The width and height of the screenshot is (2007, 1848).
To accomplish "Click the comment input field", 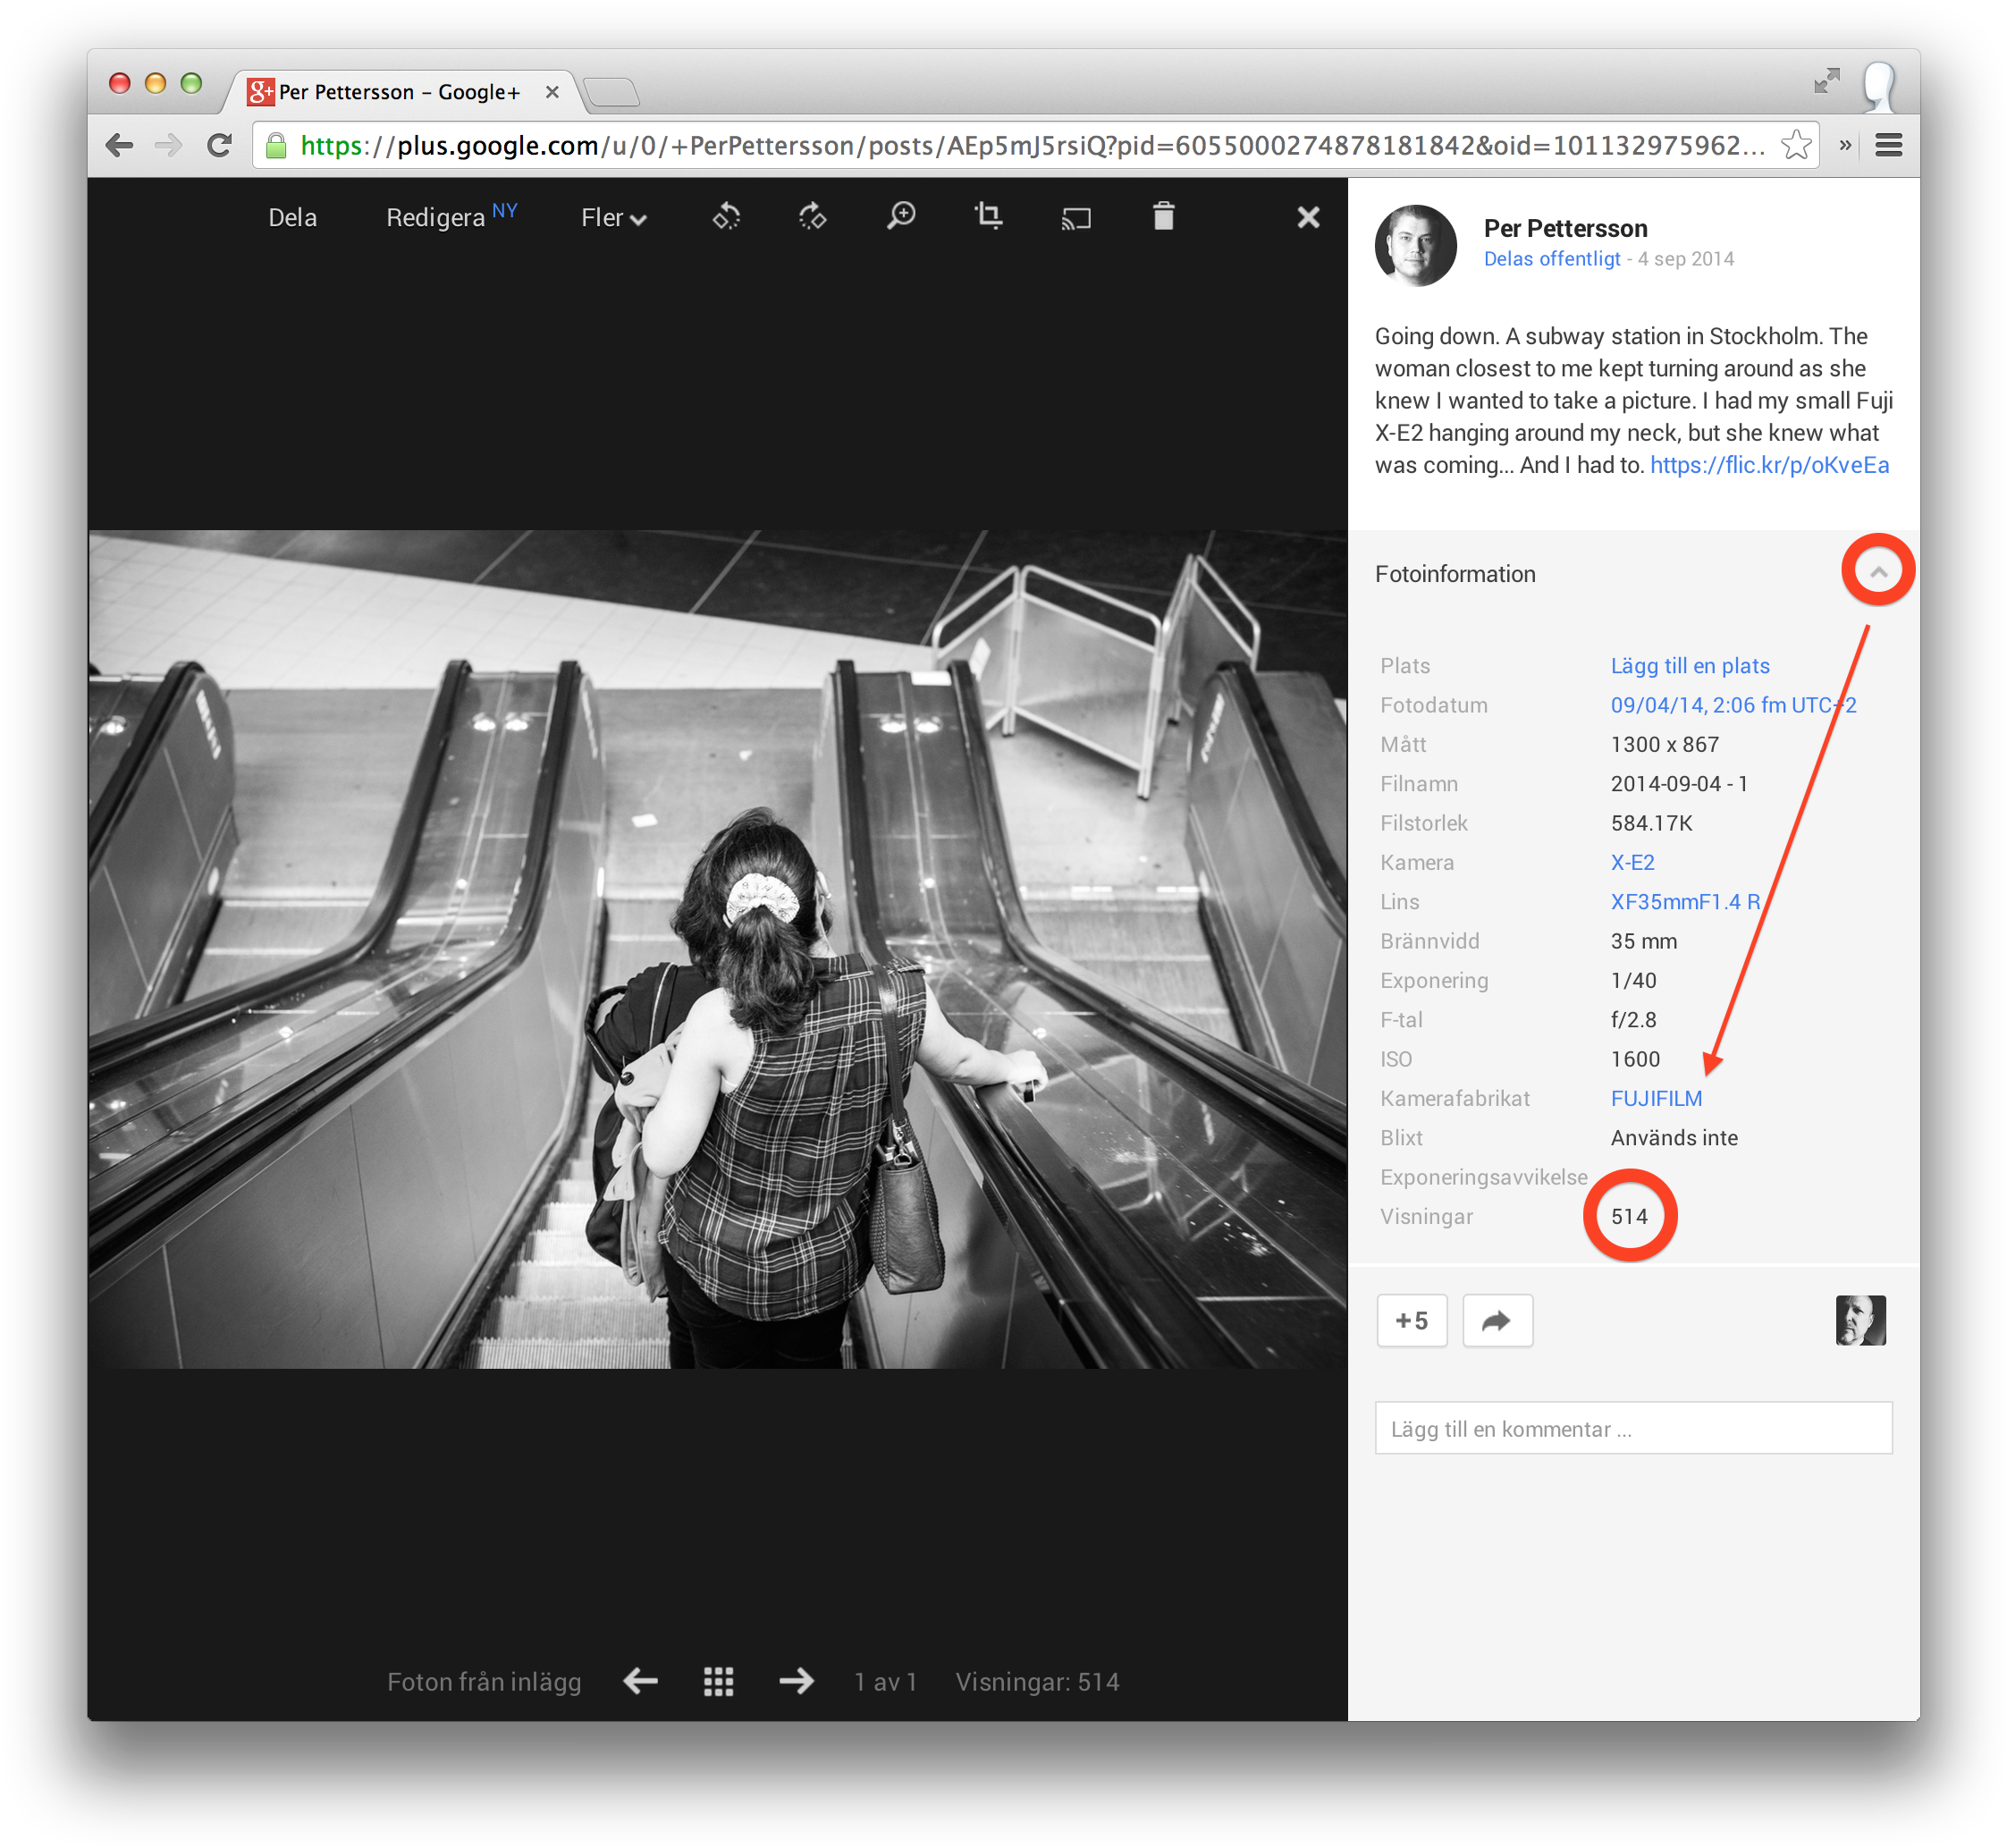I will click(x=1633, y=1428).
